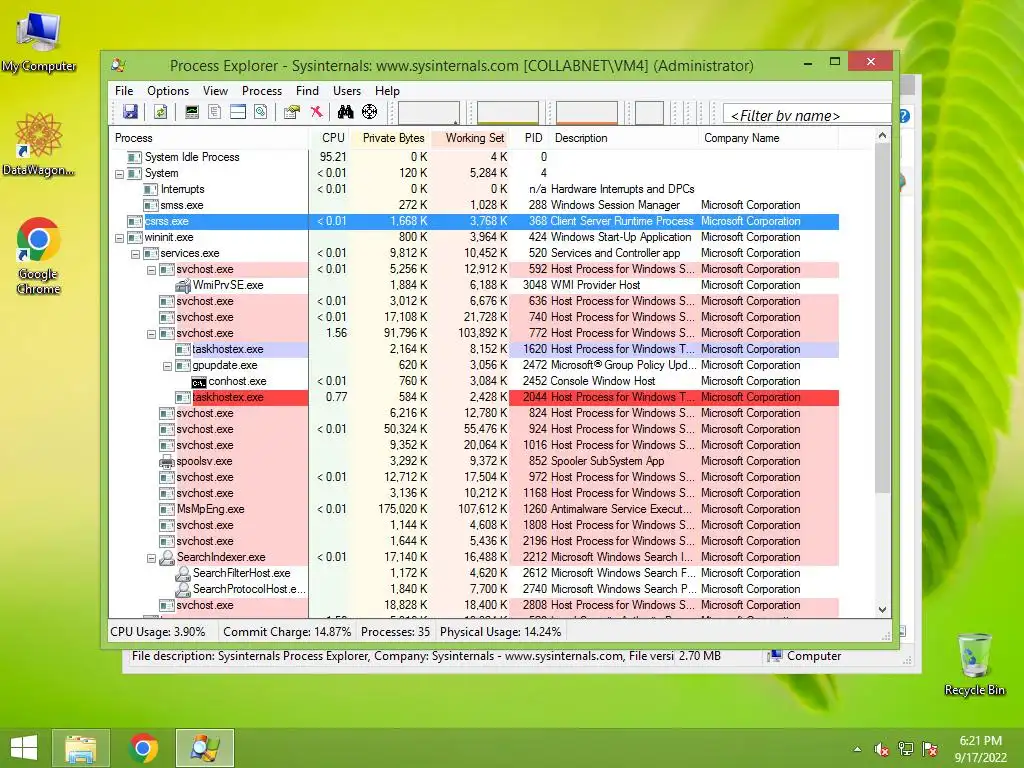
Task: Collapse the wininit.exe tree node
Action: (120, 238)
